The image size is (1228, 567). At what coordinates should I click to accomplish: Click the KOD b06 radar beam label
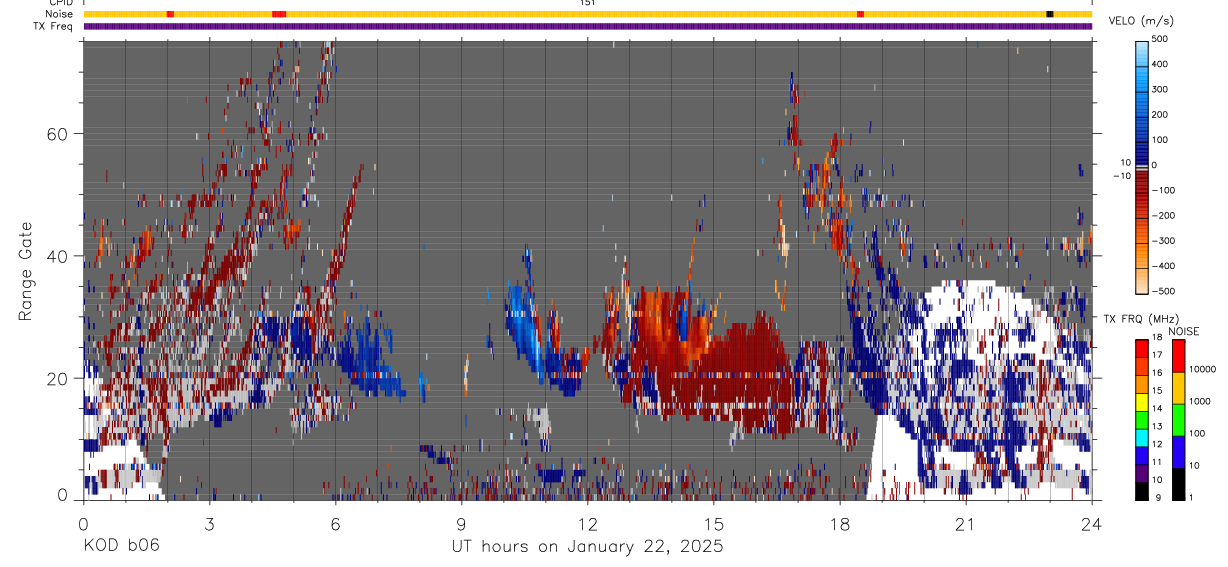pyautogui.click(x=120, y=546)
